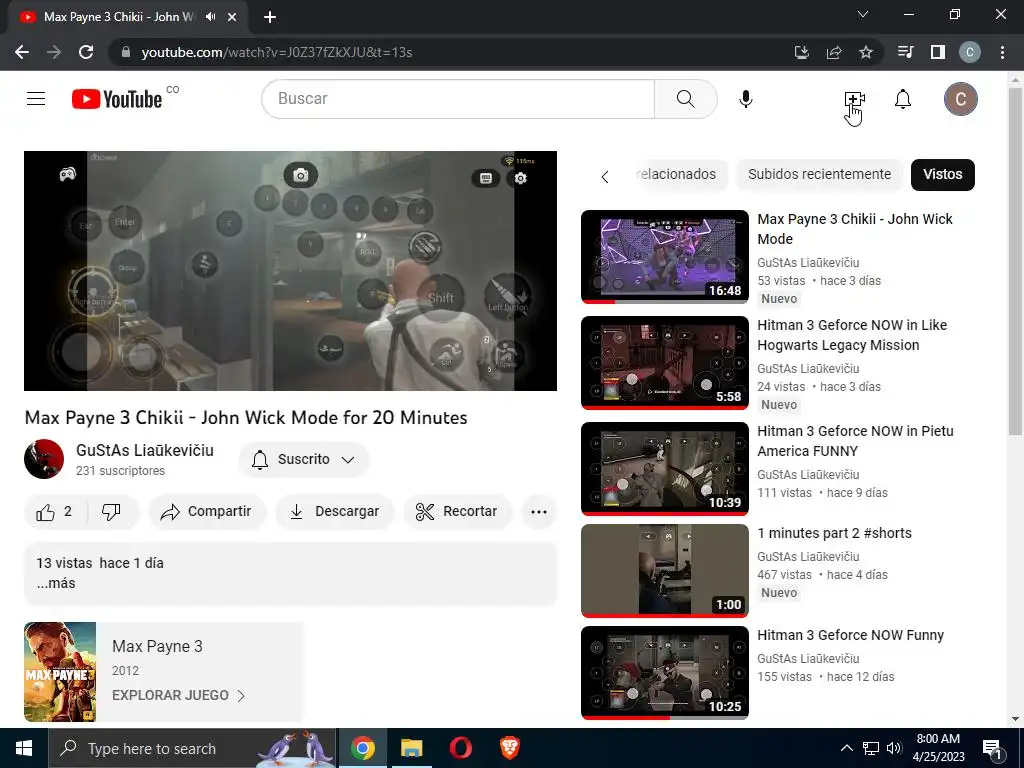
Task: Like the video with thumbs up
Action: click(x=46, y=512)
